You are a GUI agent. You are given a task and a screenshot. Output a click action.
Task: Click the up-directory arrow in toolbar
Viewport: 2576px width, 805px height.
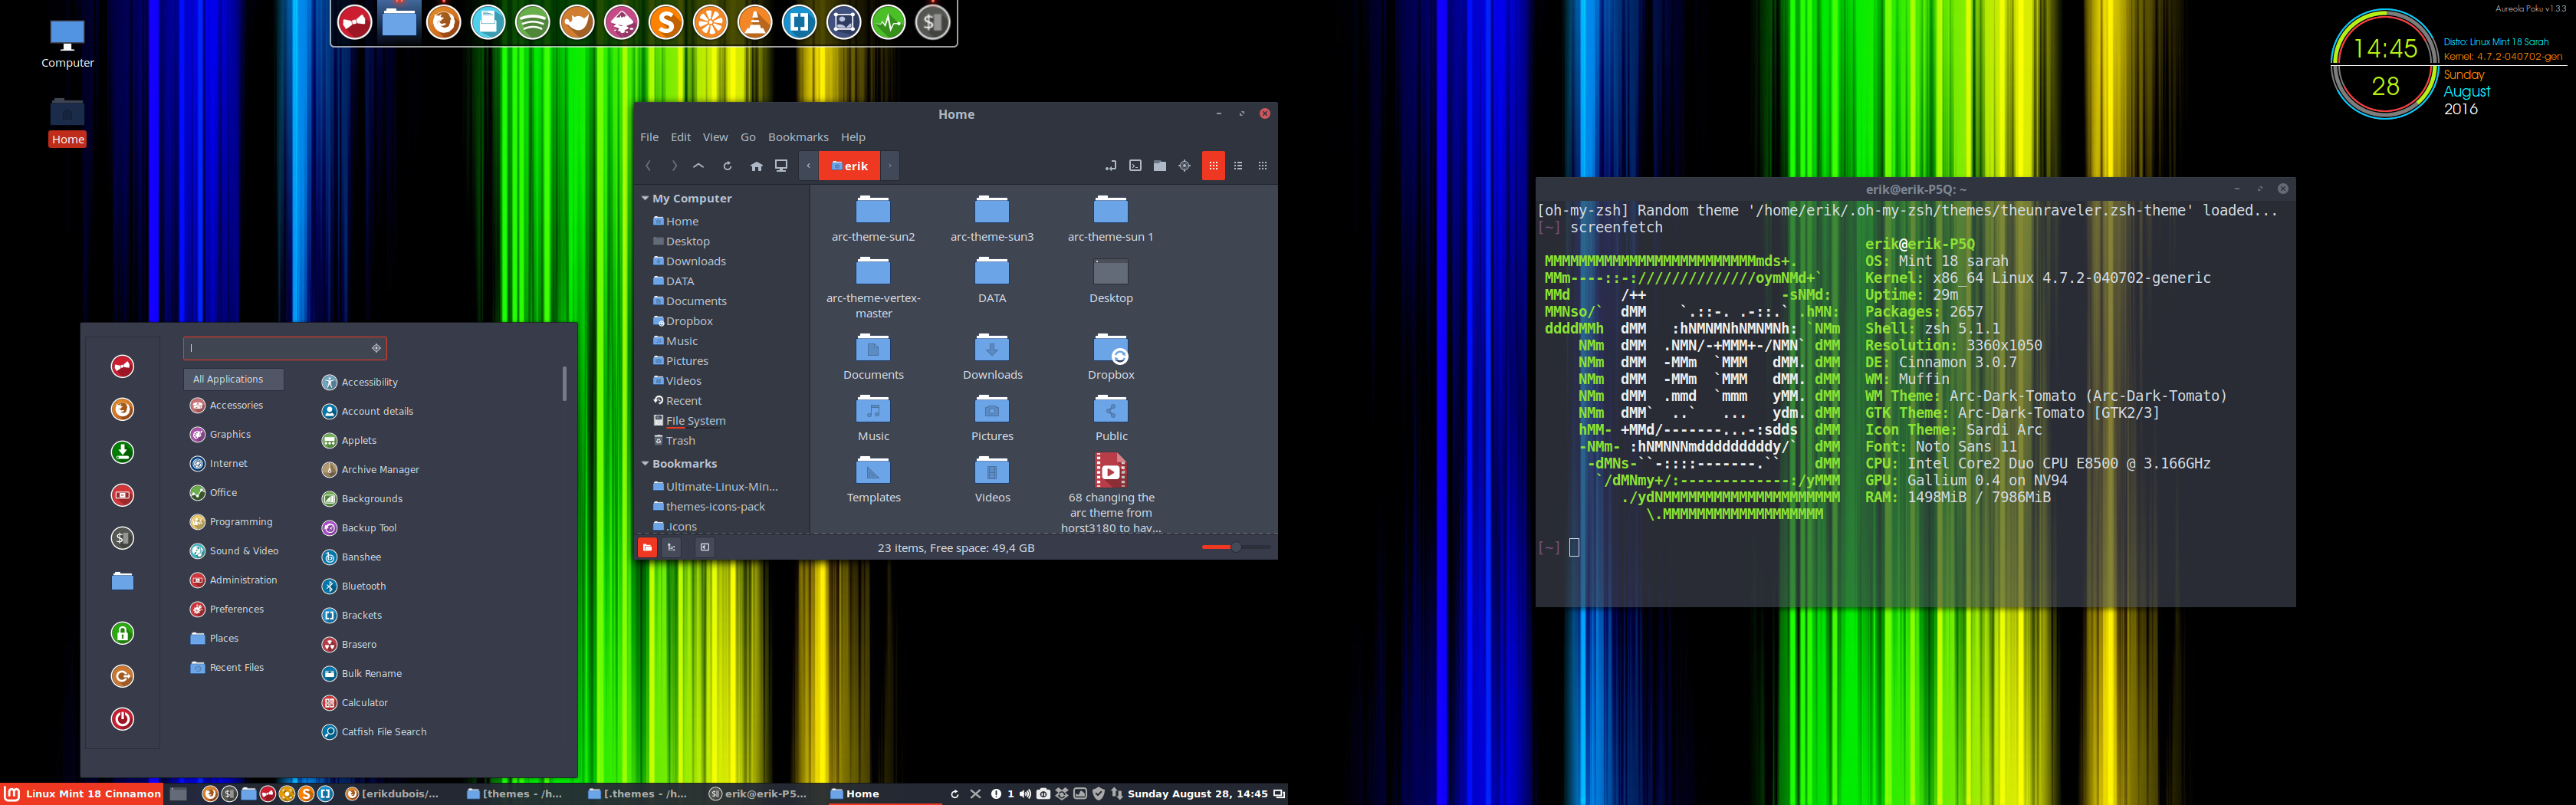pos(698,166)
